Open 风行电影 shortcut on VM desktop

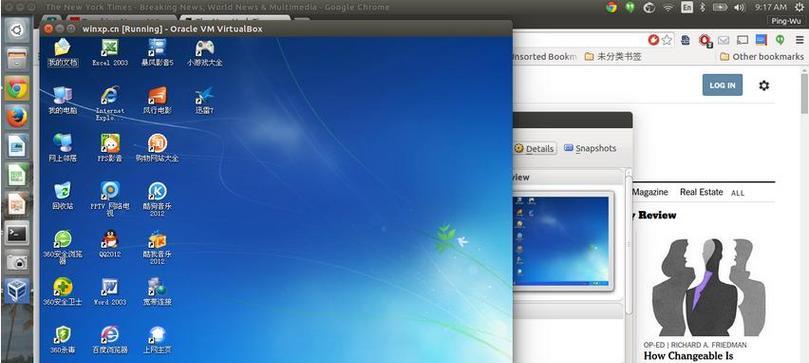[x=157, y=100]
